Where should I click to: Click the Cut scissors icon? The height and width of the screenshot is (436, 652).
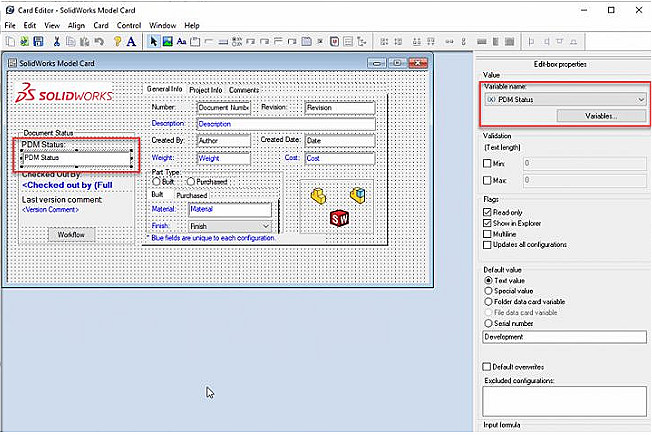pos(57,41)
